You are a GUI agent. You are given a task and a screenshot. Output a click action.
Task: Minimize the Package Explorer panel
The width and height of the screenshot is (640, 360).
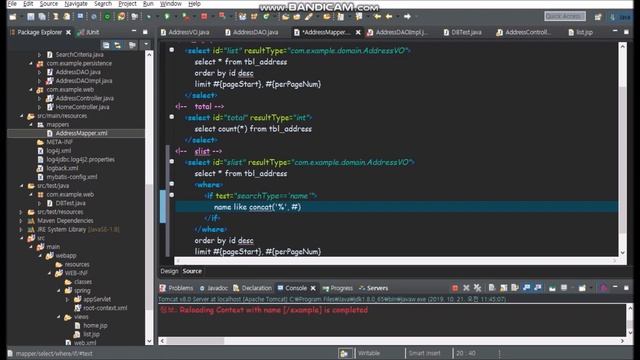coord(134,32)
